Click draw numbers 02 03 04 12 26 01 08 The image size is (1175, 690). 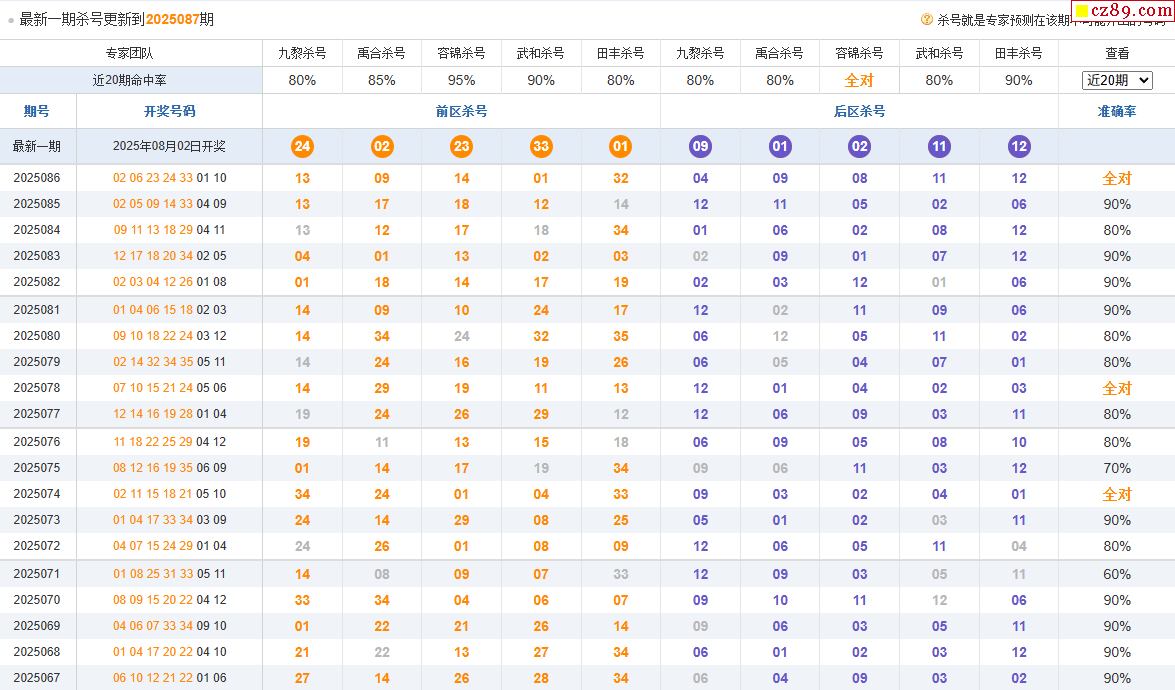pos(169,282)
